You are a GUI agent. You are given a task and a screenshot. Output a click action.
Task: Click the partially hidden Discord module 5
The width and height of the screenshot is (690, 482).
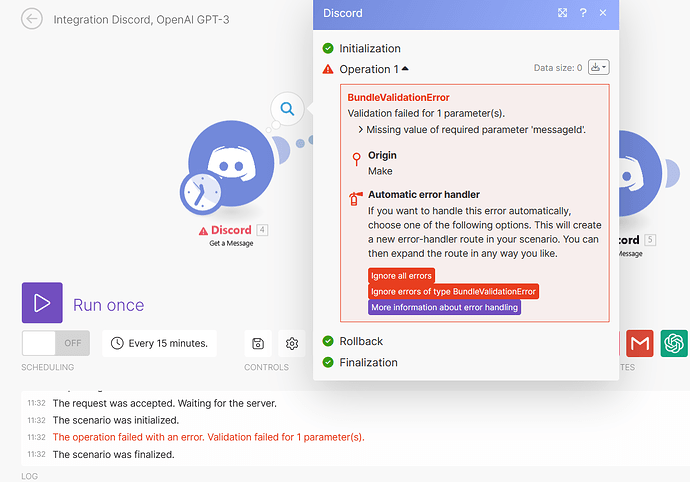coord(640,173)
